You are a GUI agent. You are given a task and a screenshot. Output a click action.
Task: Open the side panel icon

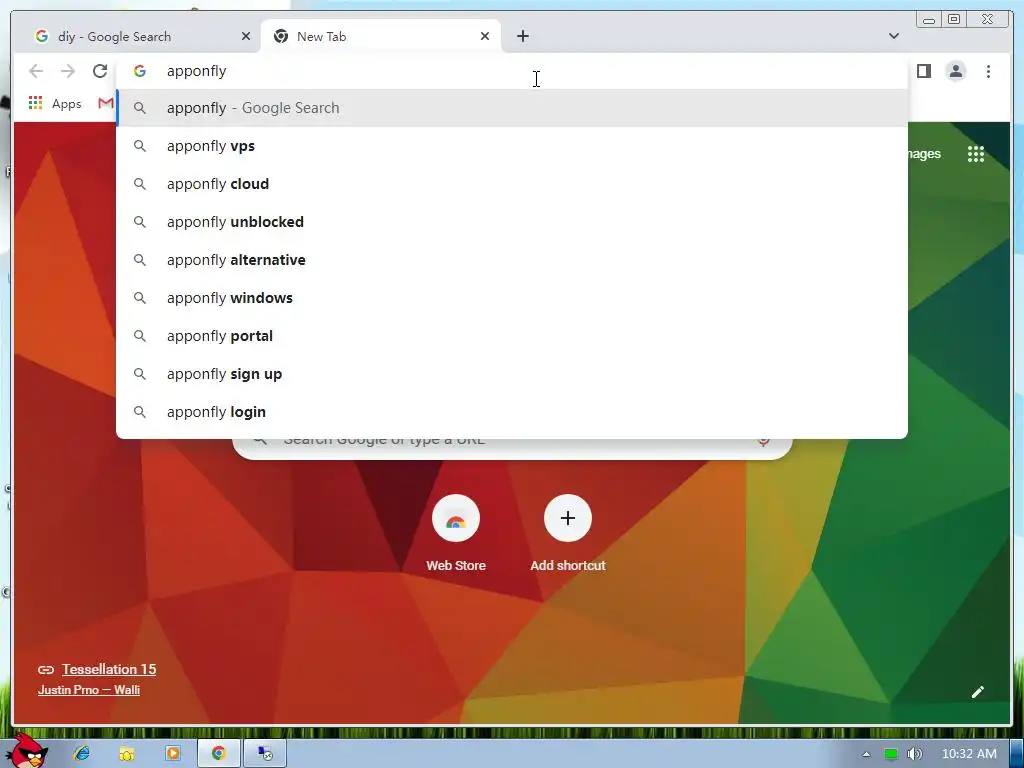pyautogui.click(x=923, y=71)
